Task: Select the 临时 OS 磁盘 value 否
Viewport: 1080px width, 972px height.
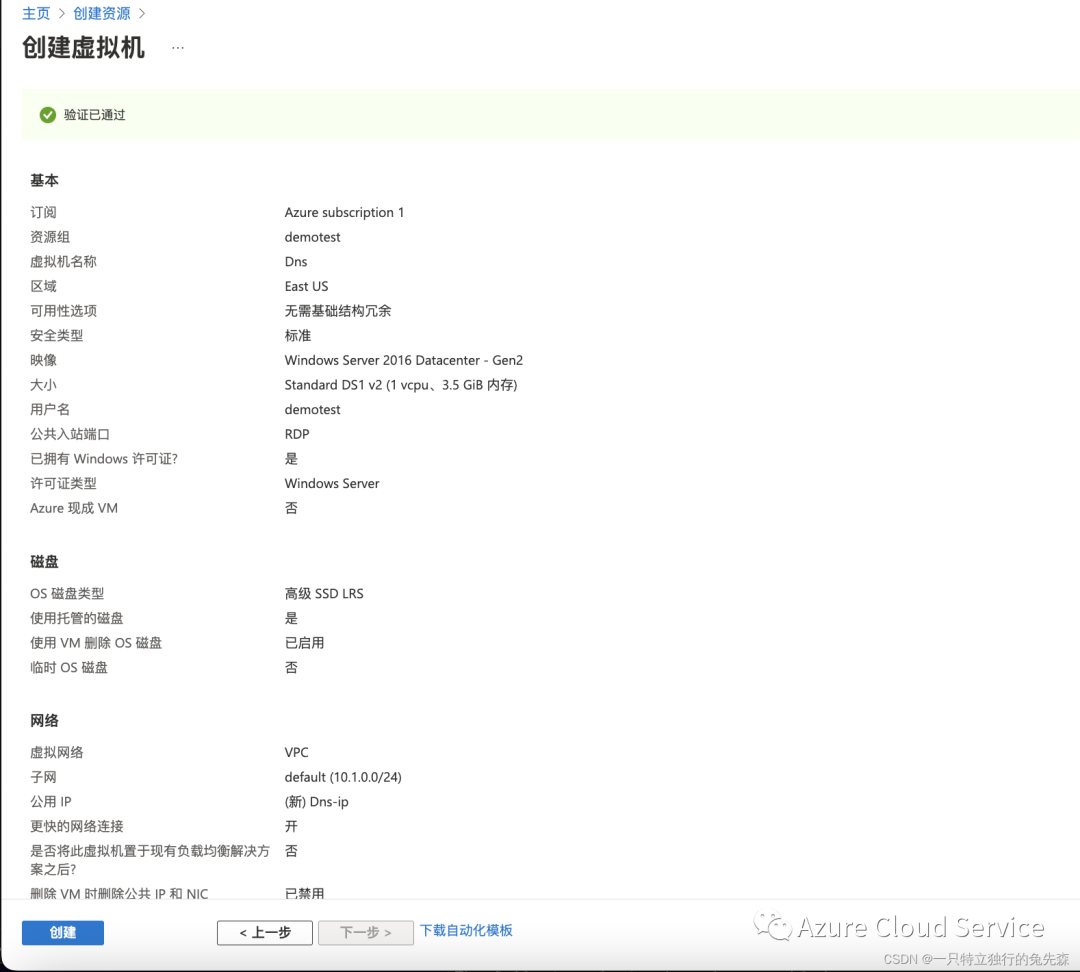Action: [x=291, y=668]
